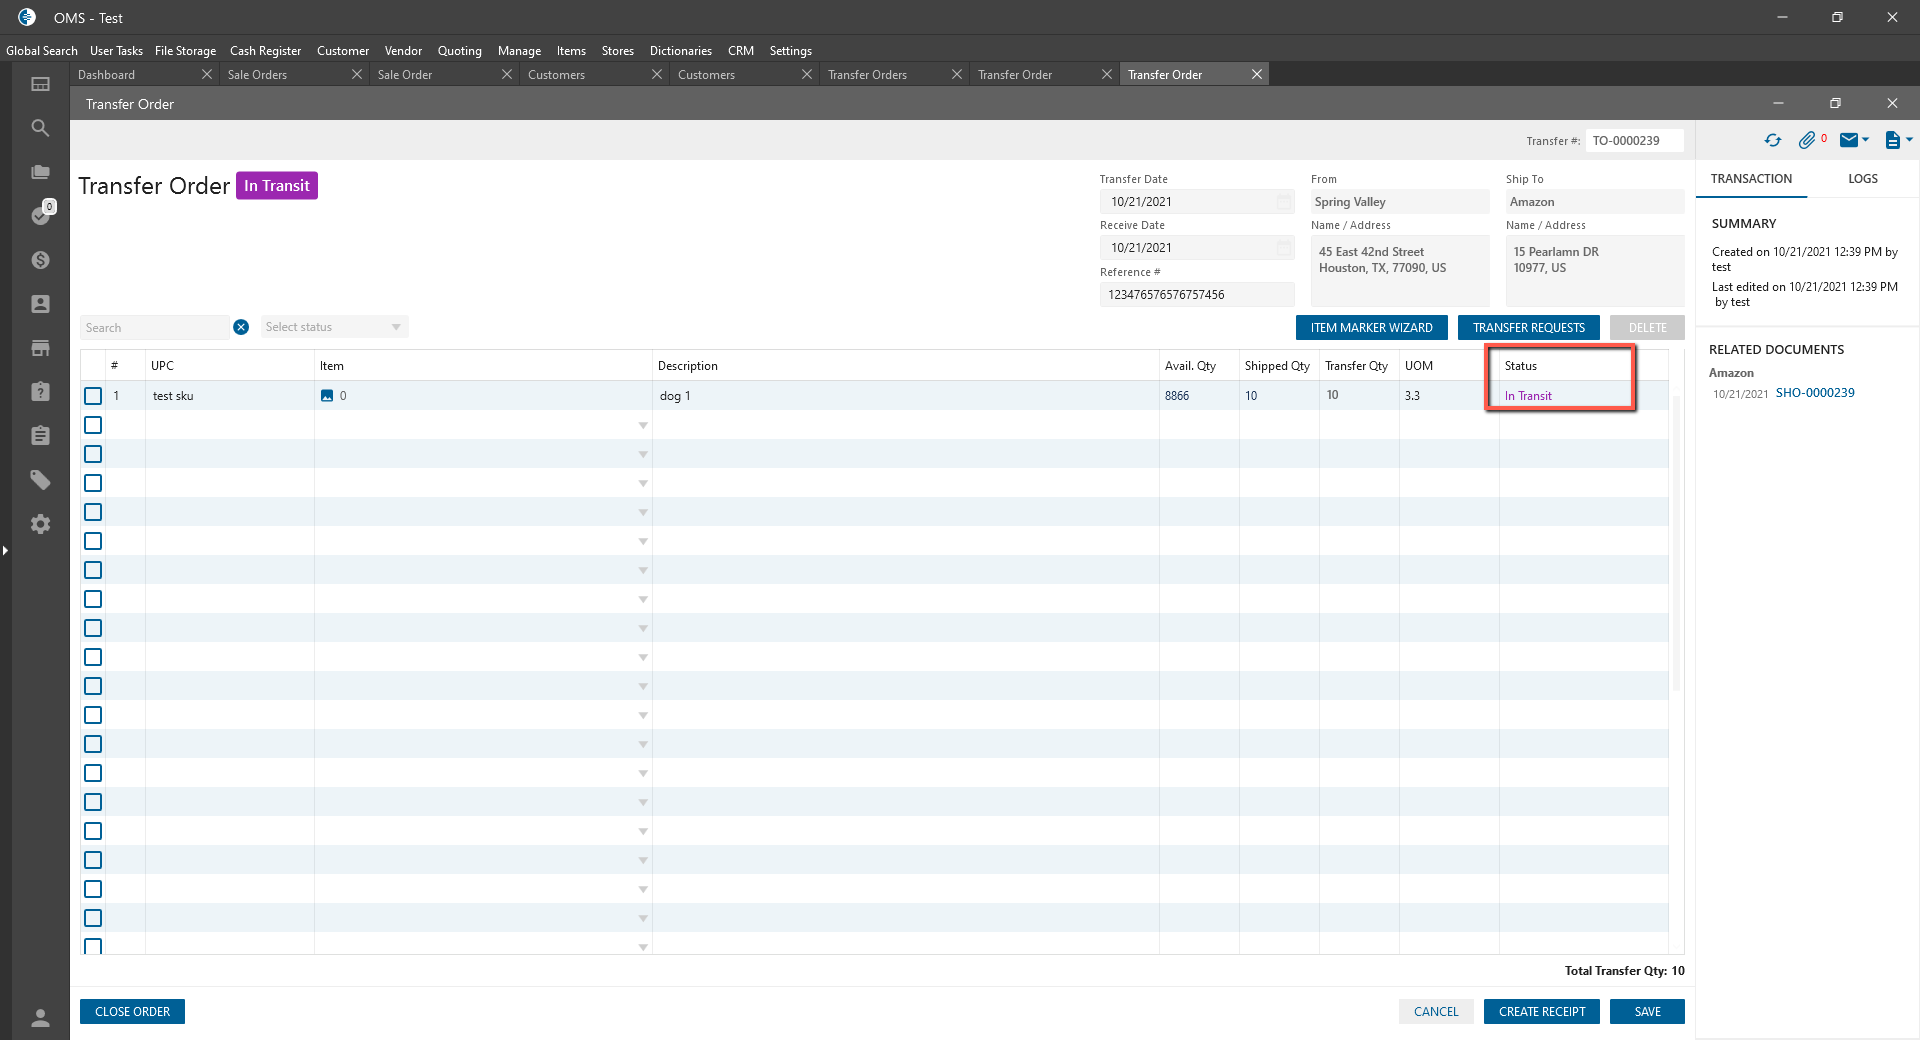
Task: Clear the search with the blue X icon
Action: (x=241, y=327)
